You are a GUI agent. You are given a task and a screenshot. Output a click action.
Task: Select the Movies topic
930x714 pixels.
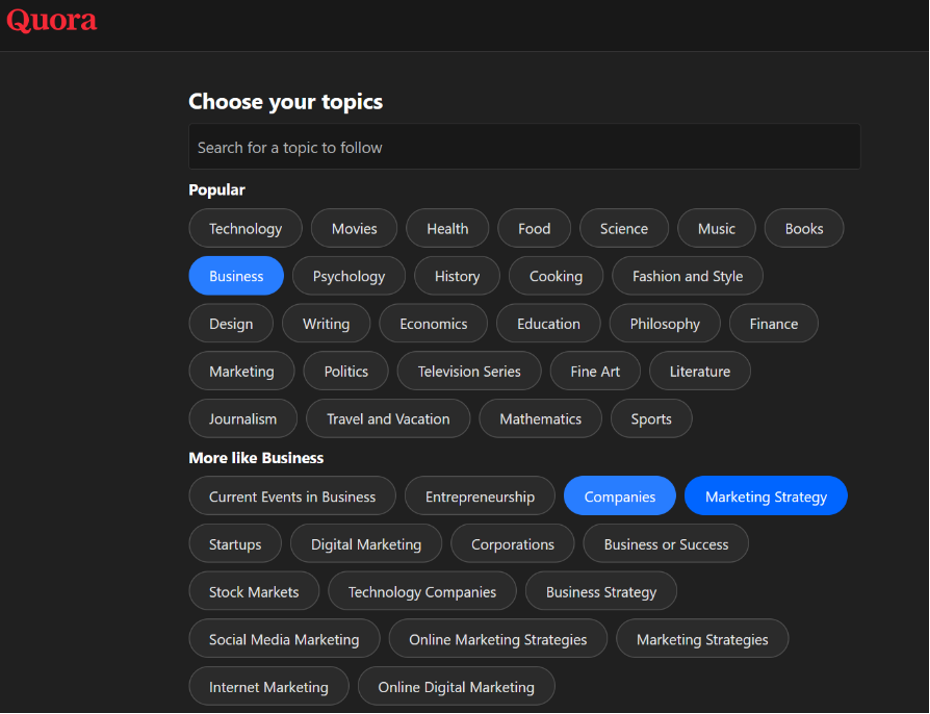[x=354, y=228]
